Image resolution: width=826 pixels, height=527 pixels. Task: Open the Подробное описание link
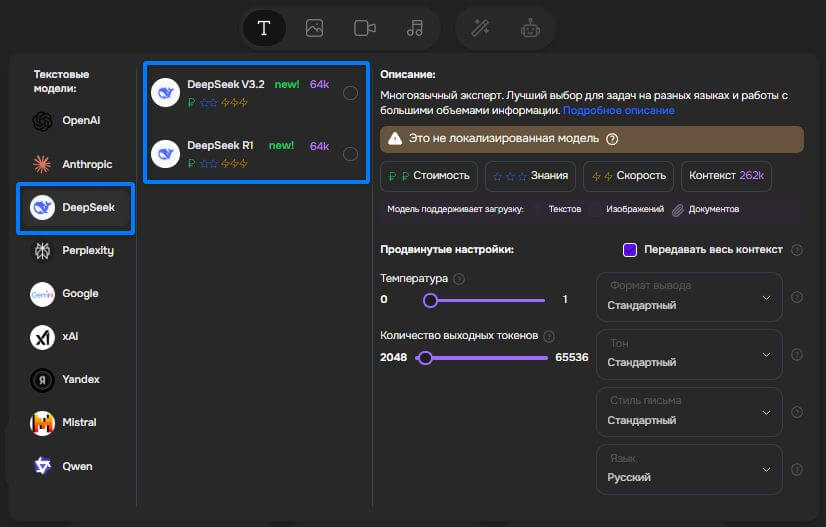click(618, 110)
